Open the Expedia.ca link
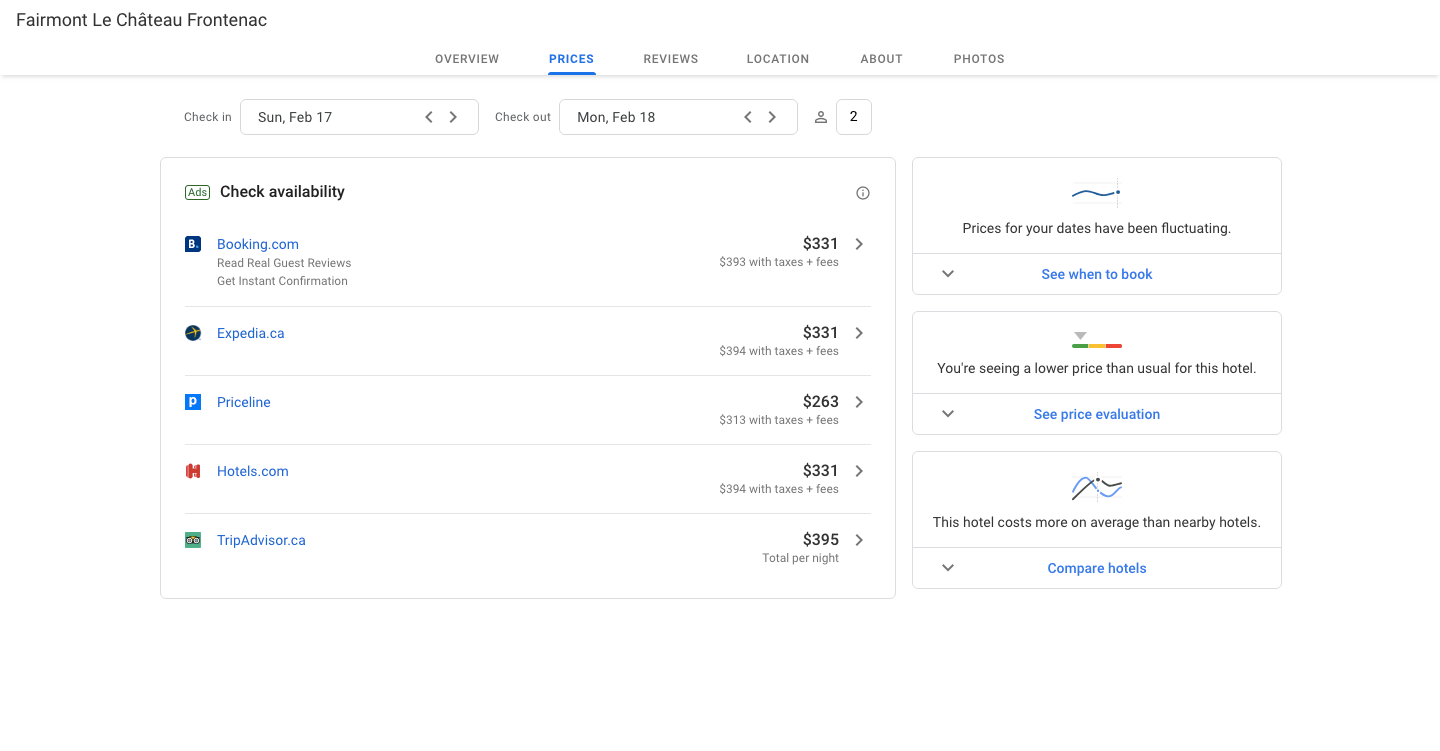The width and height of the screenshot is (1440, 751). pyautogui.click(x=251, y=333)
